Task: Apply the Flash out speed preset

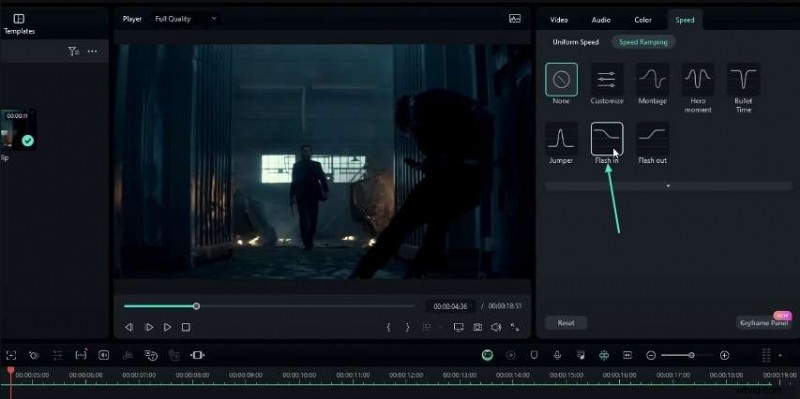Action: click(x=653, y=139)
